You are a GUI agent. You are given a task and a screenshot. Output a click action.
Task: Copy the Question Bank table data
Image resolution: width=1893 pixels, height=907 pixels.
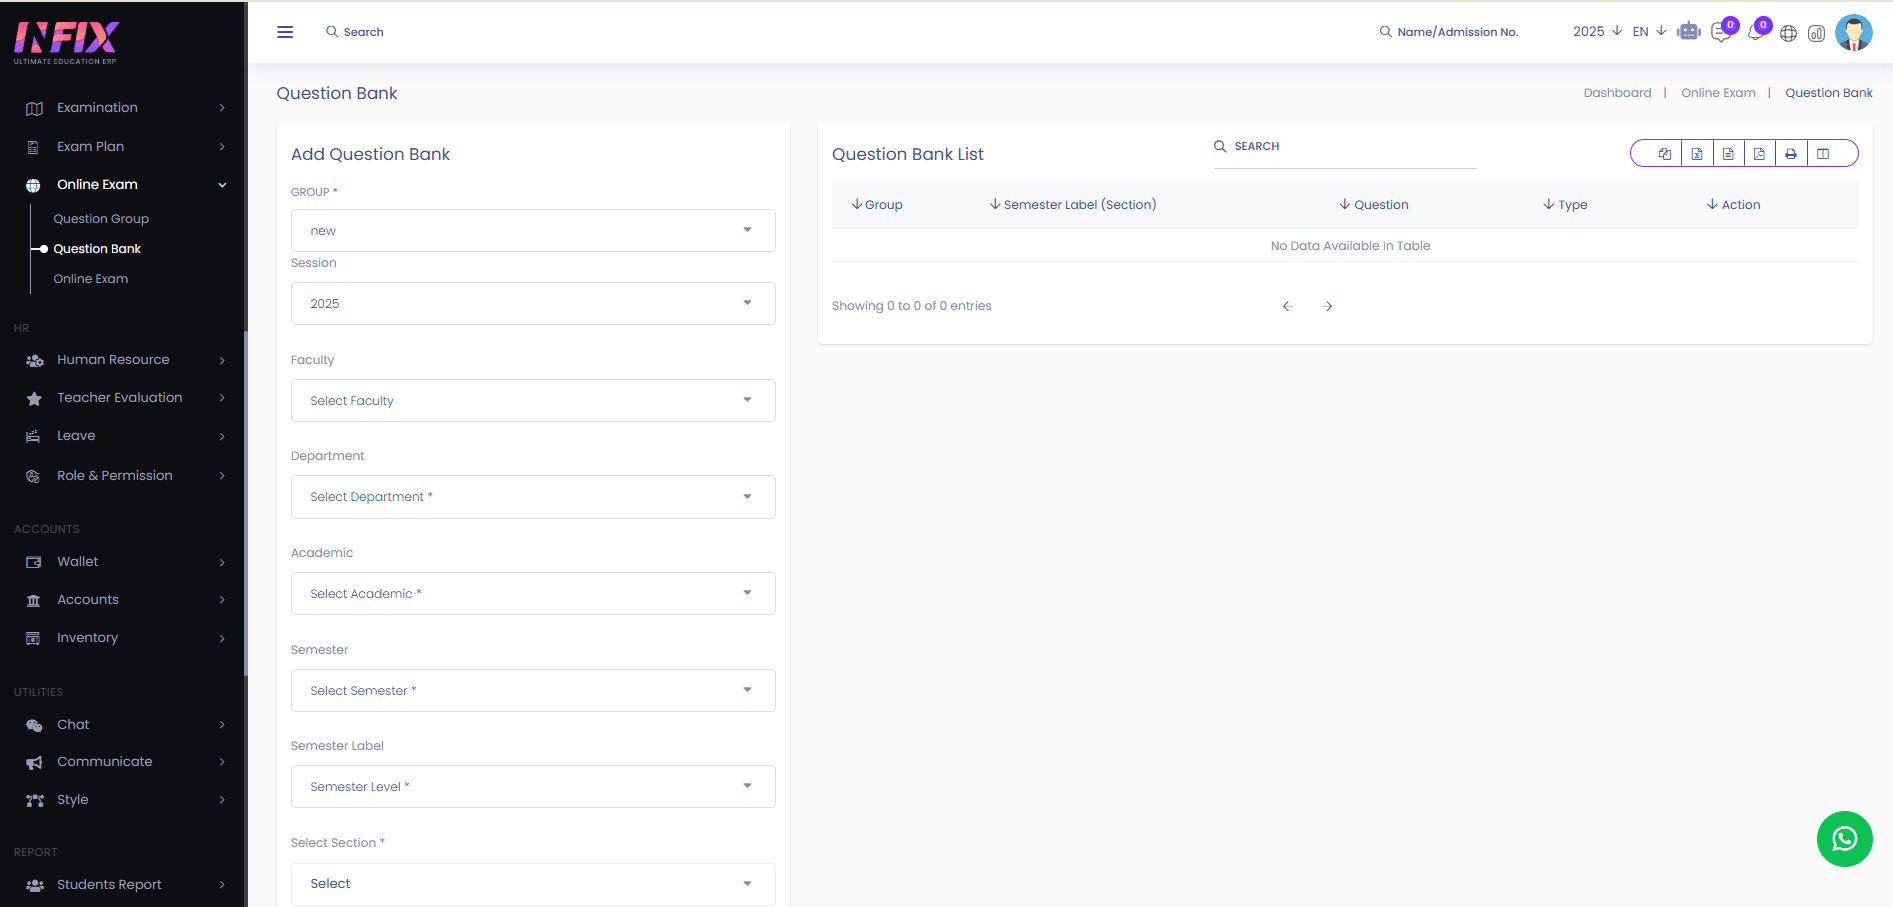pyautogui.click(x=1665, y=153)
